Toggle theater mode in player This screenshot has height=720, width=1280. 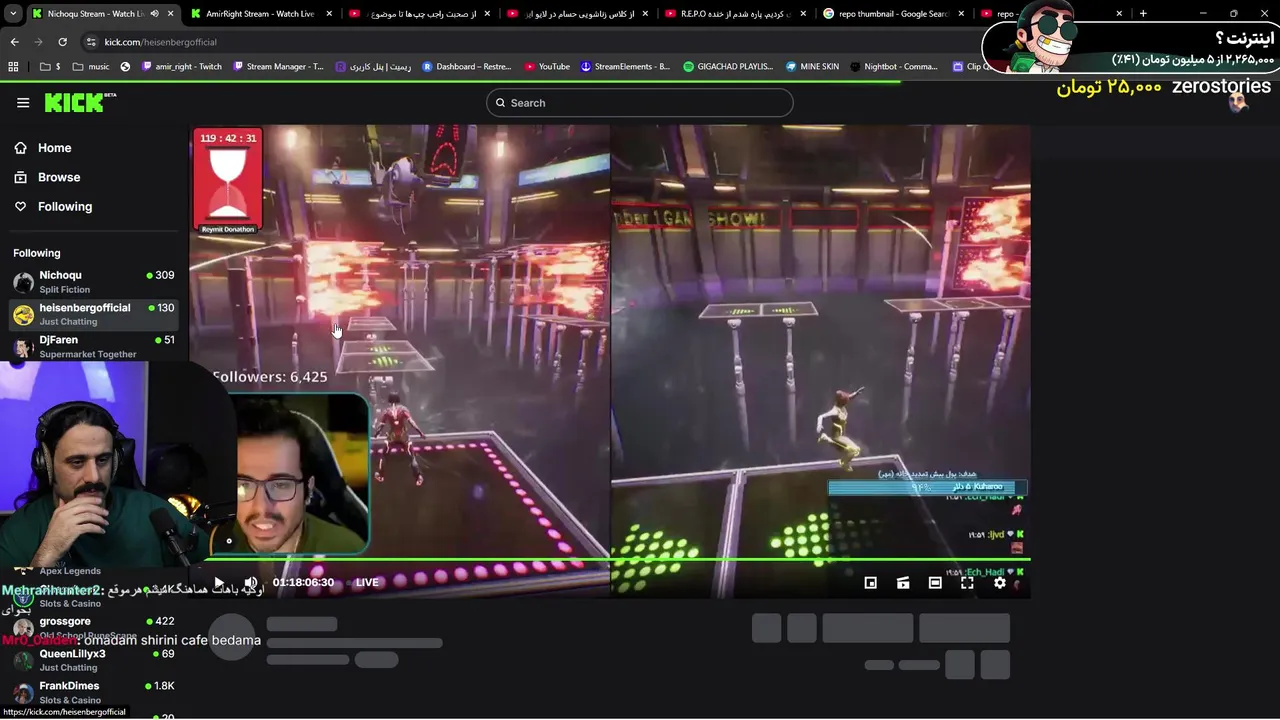[x=935, y=582]
